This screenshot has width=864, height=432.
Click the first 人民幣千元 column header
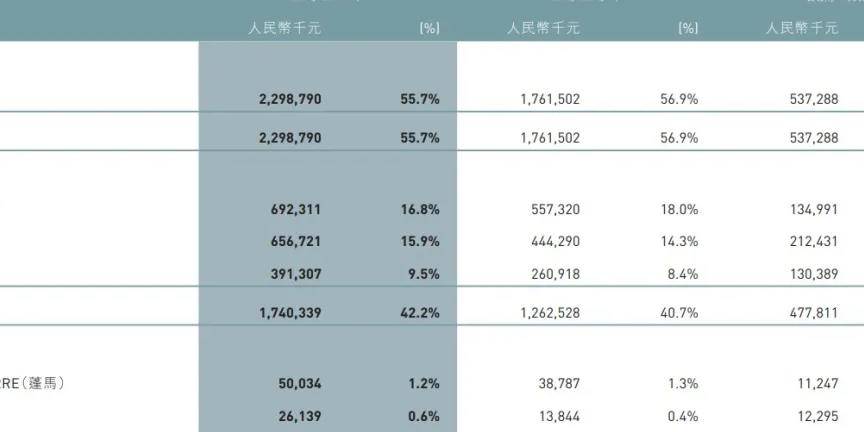[284, 28]
